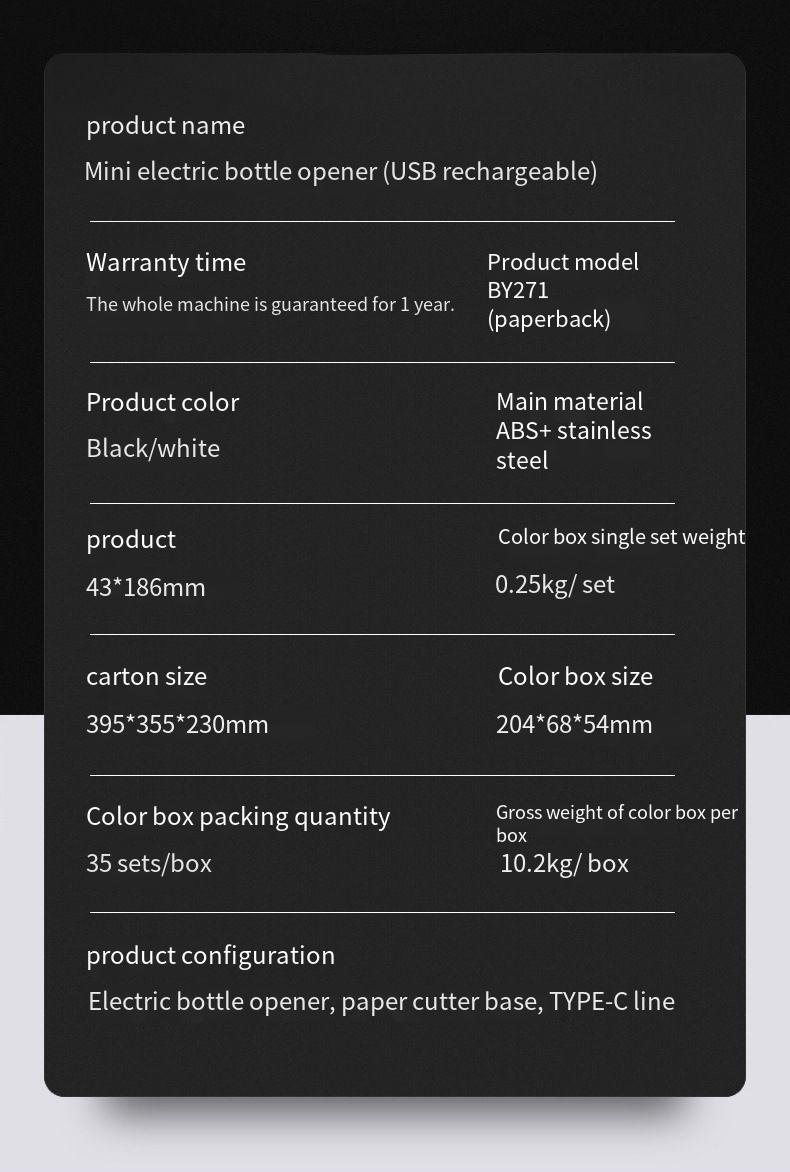The image size is (790, 1172).
Task: Click the "Warranty time" label
Action: pyautogui.click(x=166, y=262)
